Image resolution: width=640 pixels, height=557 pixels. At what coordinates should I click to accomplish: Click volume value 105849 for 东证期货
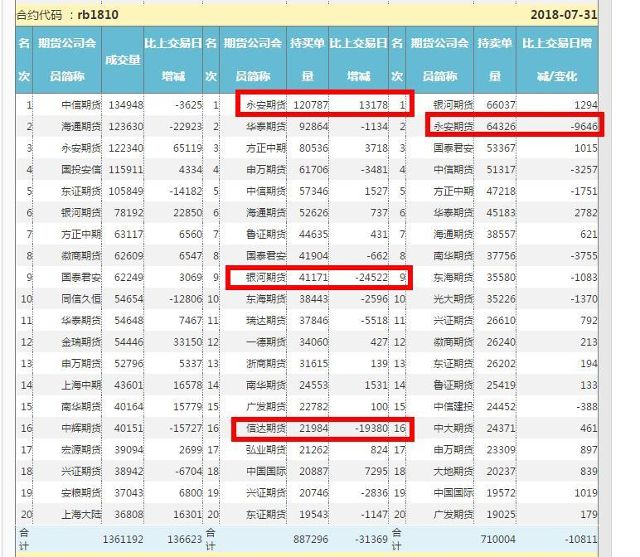pos(126,191)
